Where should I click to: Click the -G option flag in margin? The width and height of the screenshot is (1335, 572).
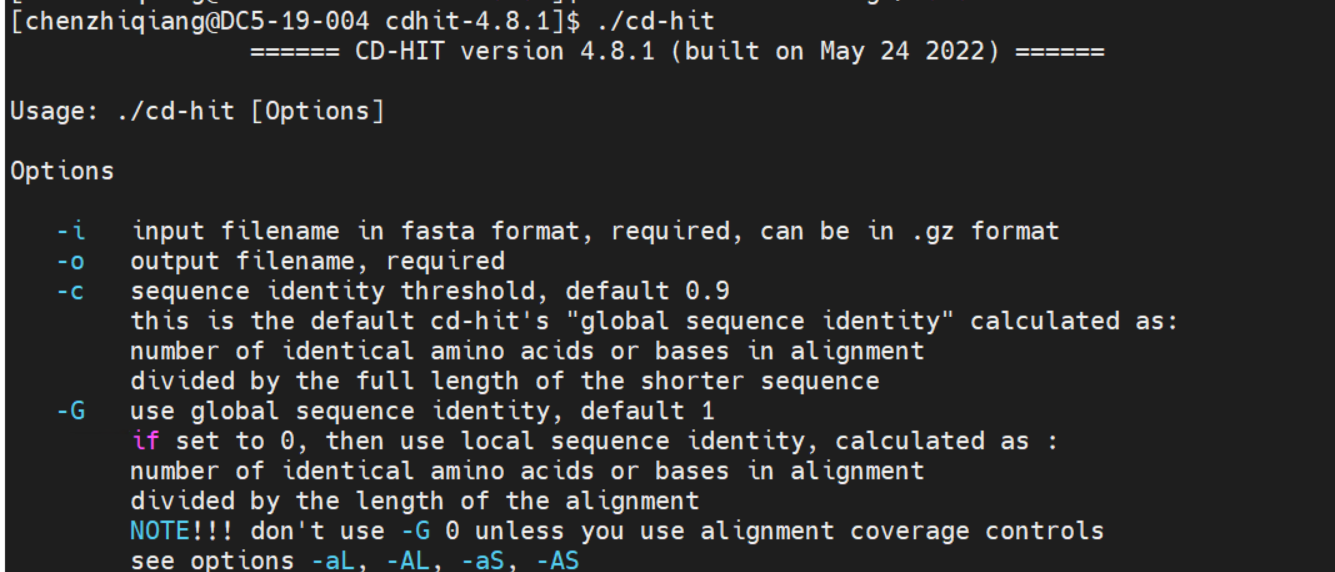71,411
